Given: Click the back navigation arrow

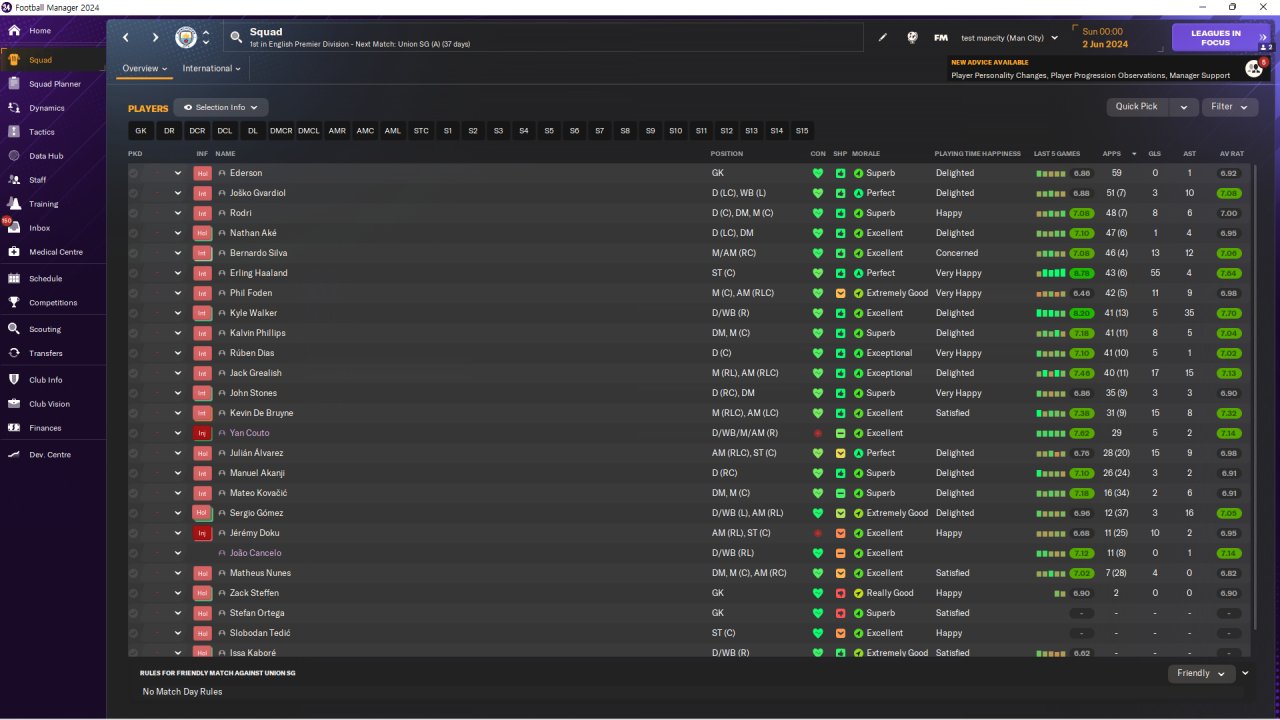Looking at the screenshot, I should point(126,38).
